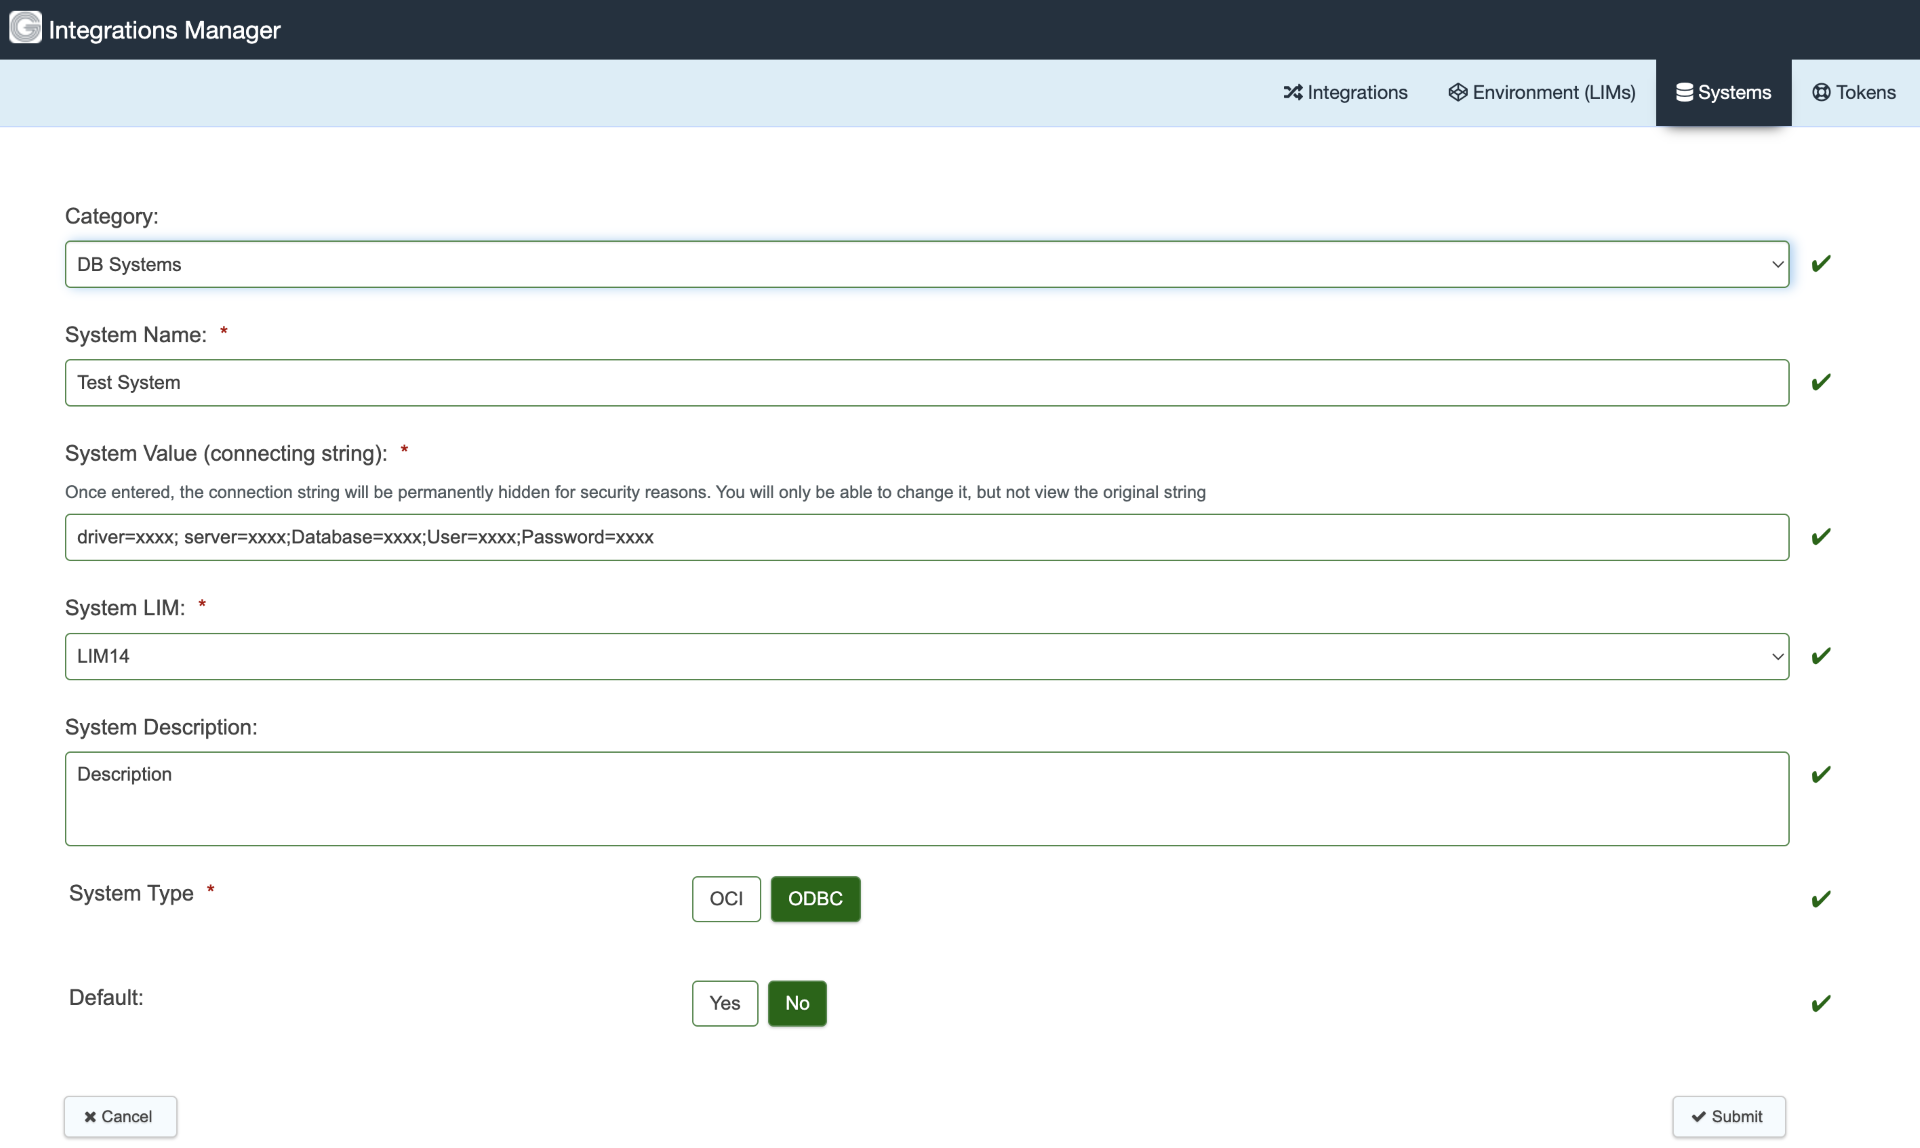Screen dimensions: 1920x1148
Task: Submit the system form
Action: click(x=1728, y=1117)
